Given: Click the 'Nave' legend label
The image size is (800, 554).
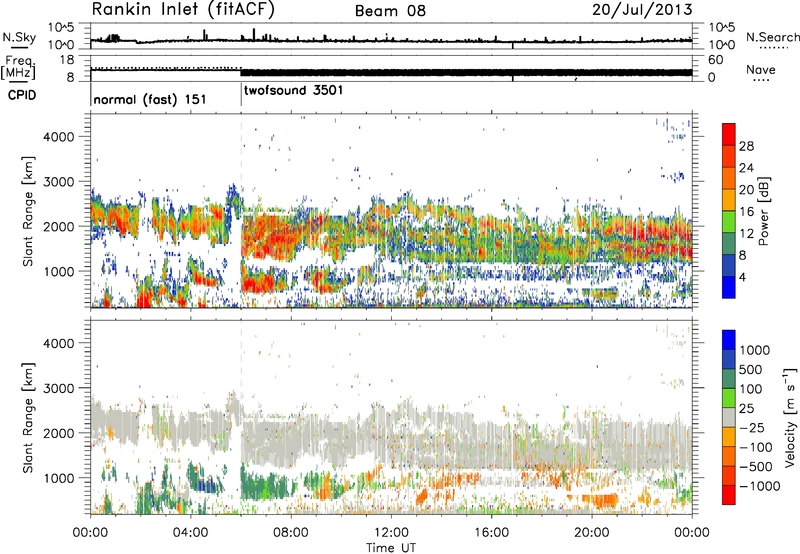Looking at the screenshot, I should [x=761, y=70].
